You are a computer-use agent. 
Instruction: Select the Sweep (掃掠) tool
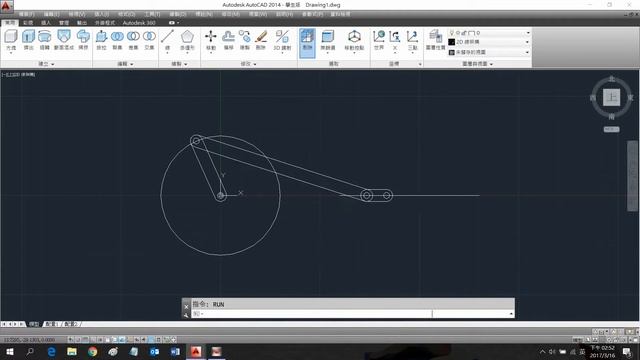(x=83, y=40)
